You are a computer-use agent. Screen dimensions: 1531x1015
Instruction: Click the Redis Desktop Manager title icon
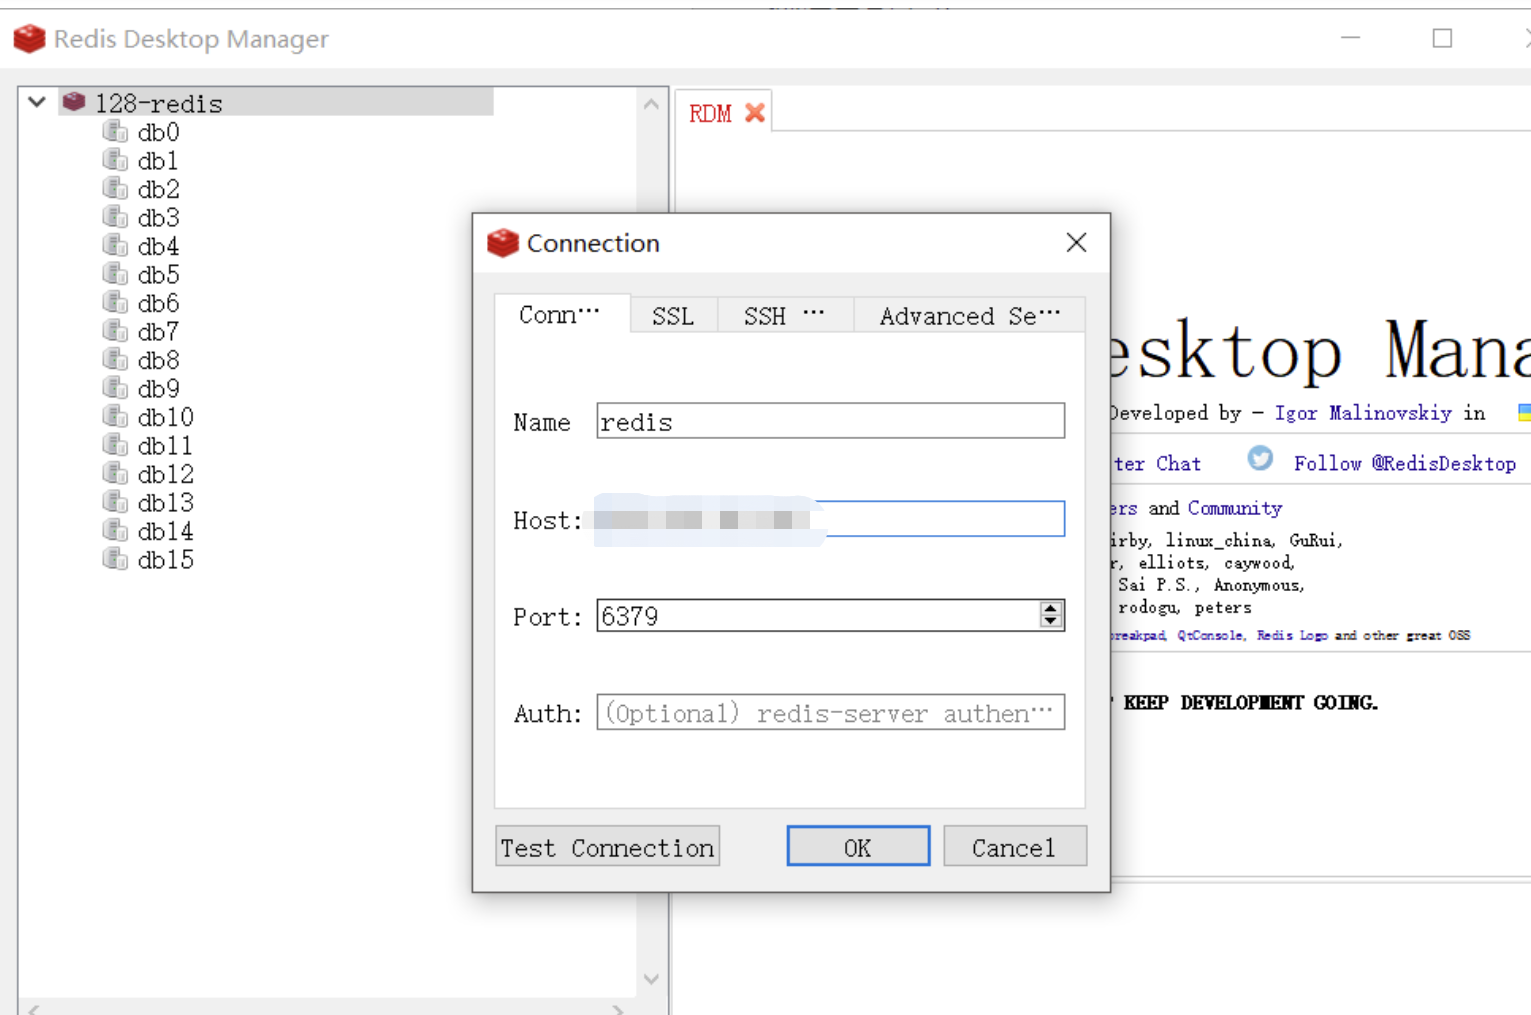(x=29, y=38)
